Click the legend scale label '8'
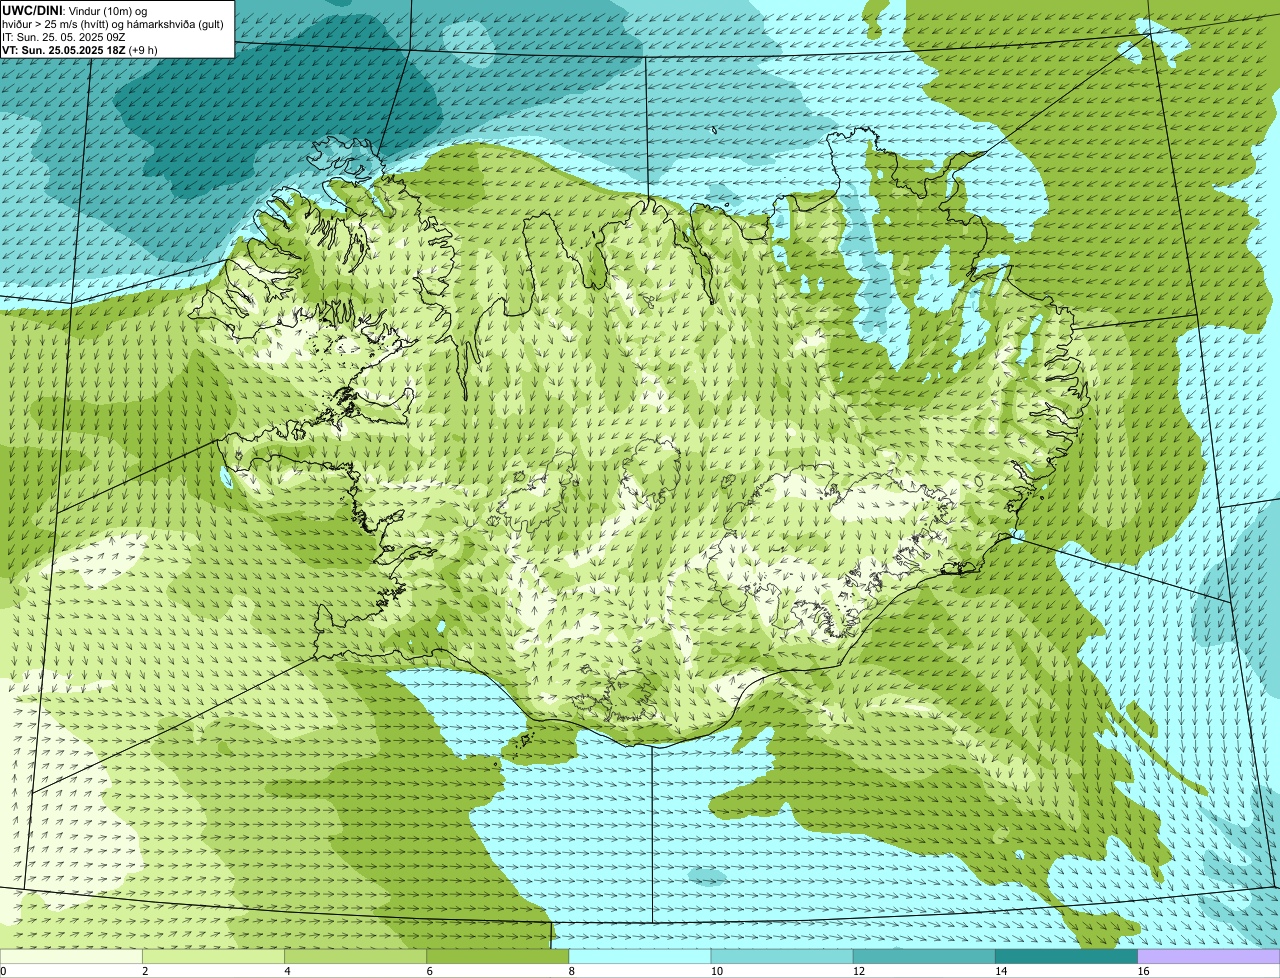This screenshot has width=1280, height=978. [x=571, y=971]
